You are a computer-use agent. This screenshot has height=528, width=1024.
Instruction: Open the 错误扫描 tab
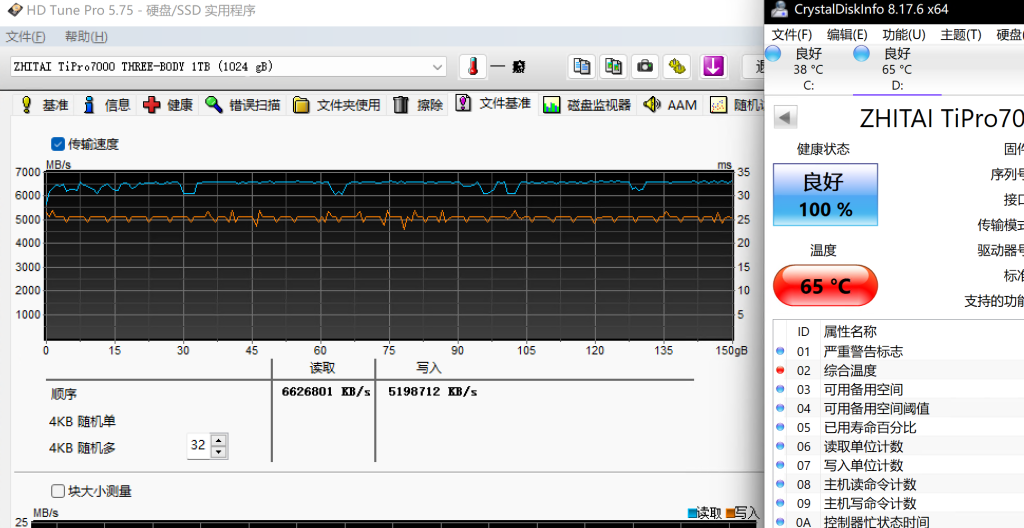[x=244, y=105]
